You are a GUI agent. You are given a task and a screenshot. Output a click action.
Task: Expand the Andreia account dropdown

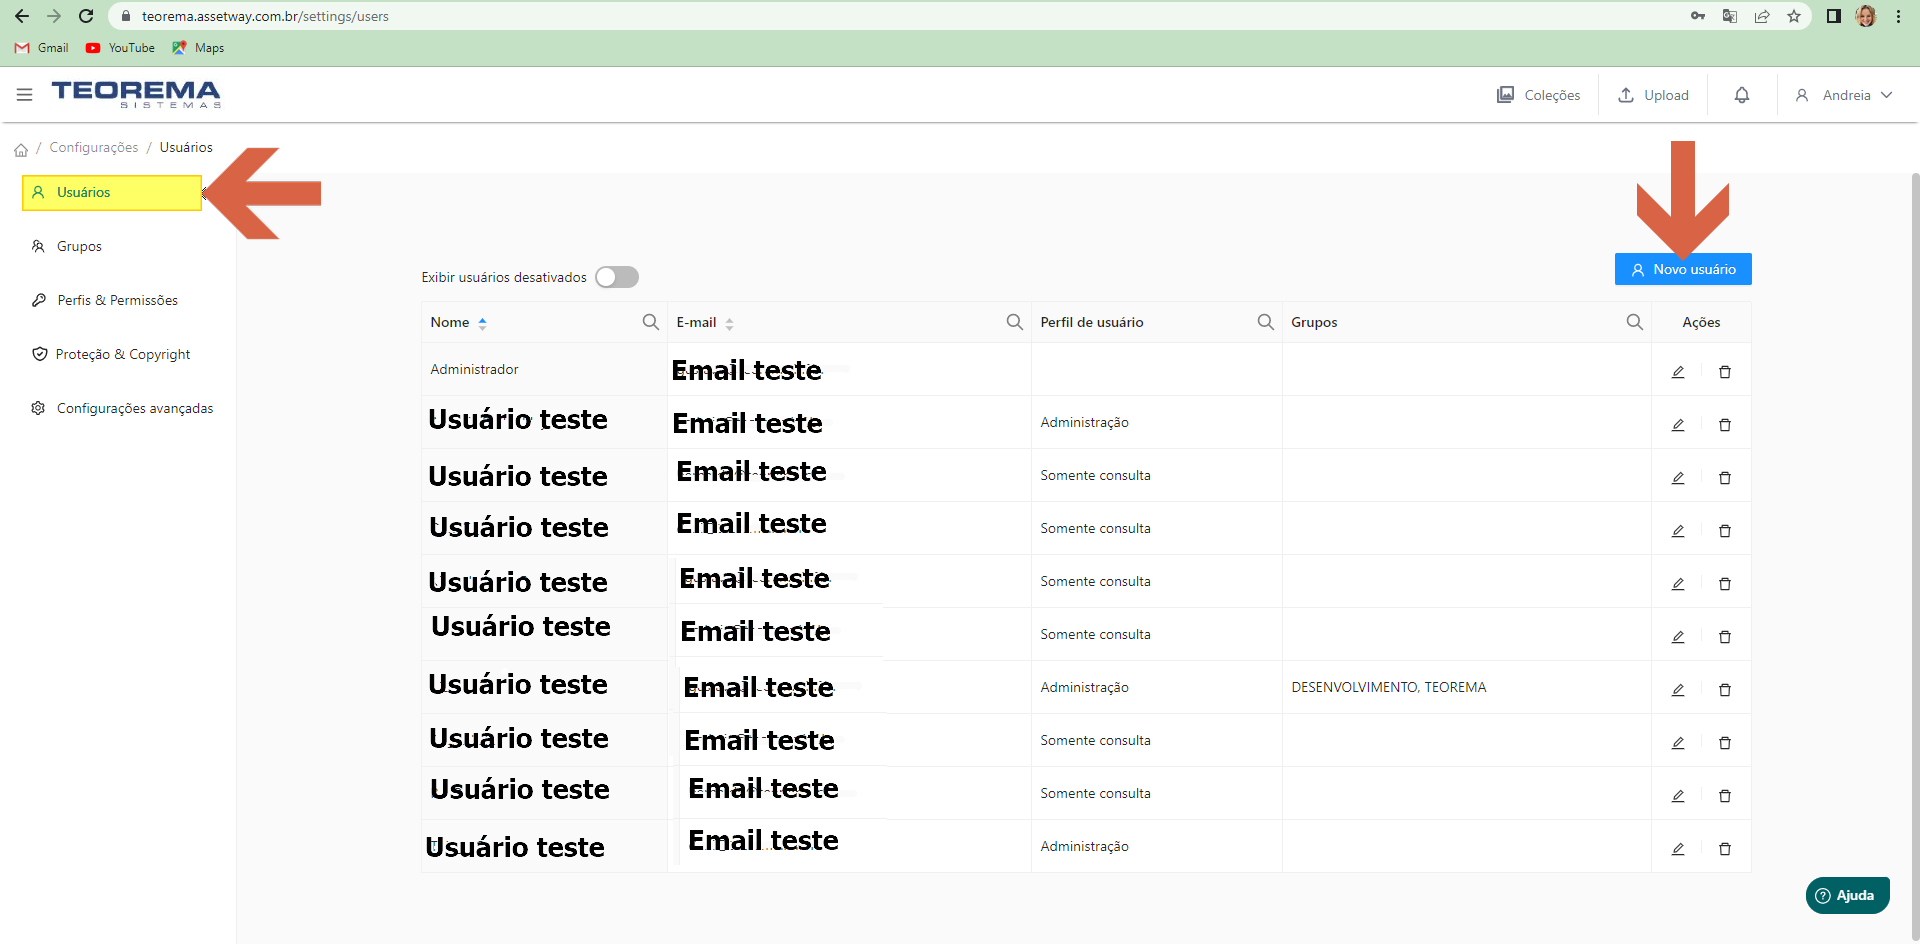(1844, 95)
